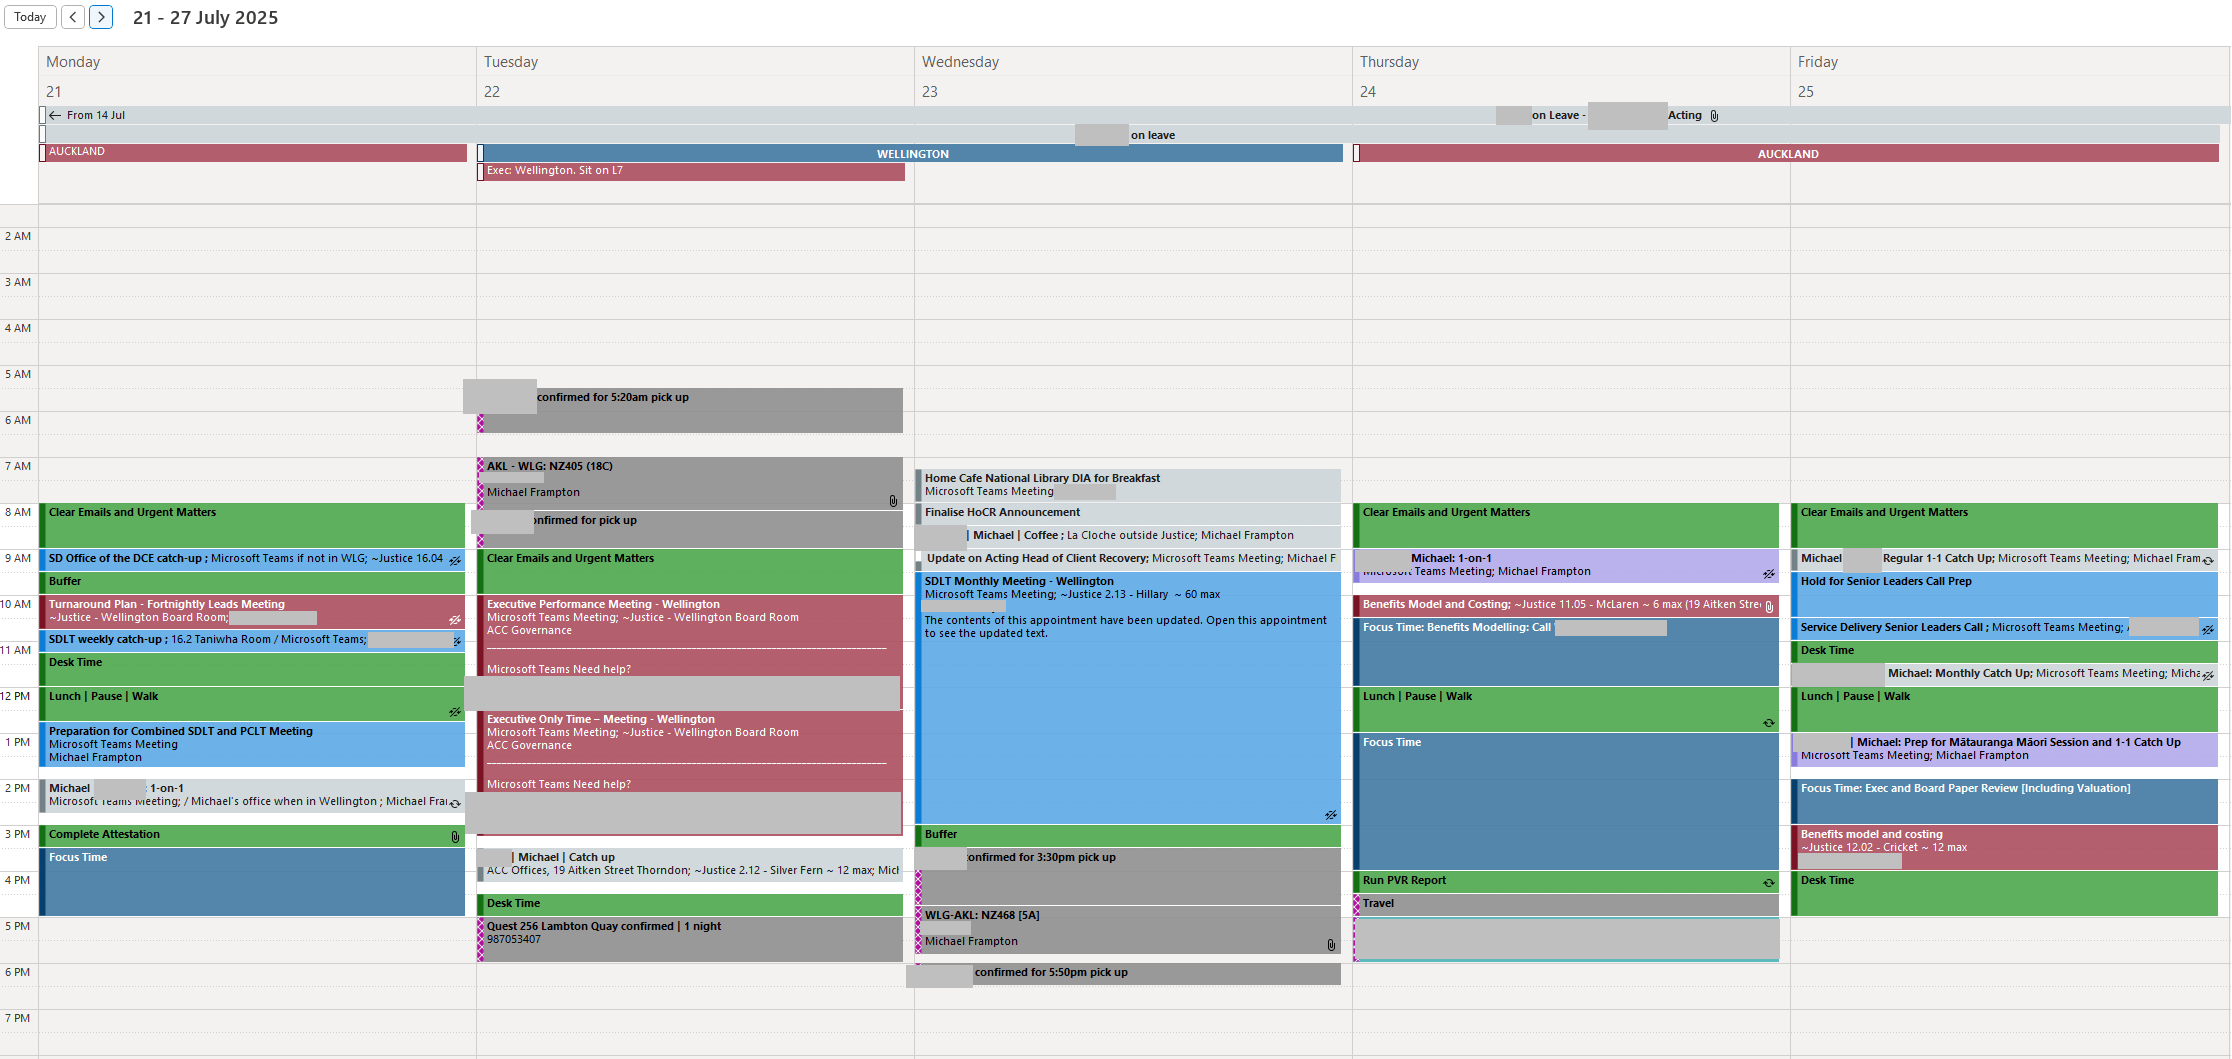Advance to next week arrow

pyautogui.click(x=101, y=17)
